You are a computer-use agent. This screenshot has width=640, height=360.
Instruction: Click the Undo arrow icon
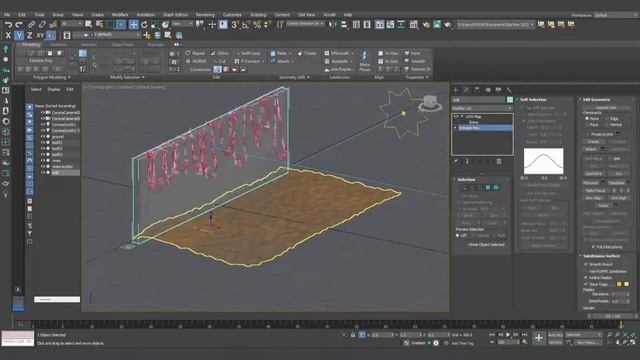pos(8,25)
